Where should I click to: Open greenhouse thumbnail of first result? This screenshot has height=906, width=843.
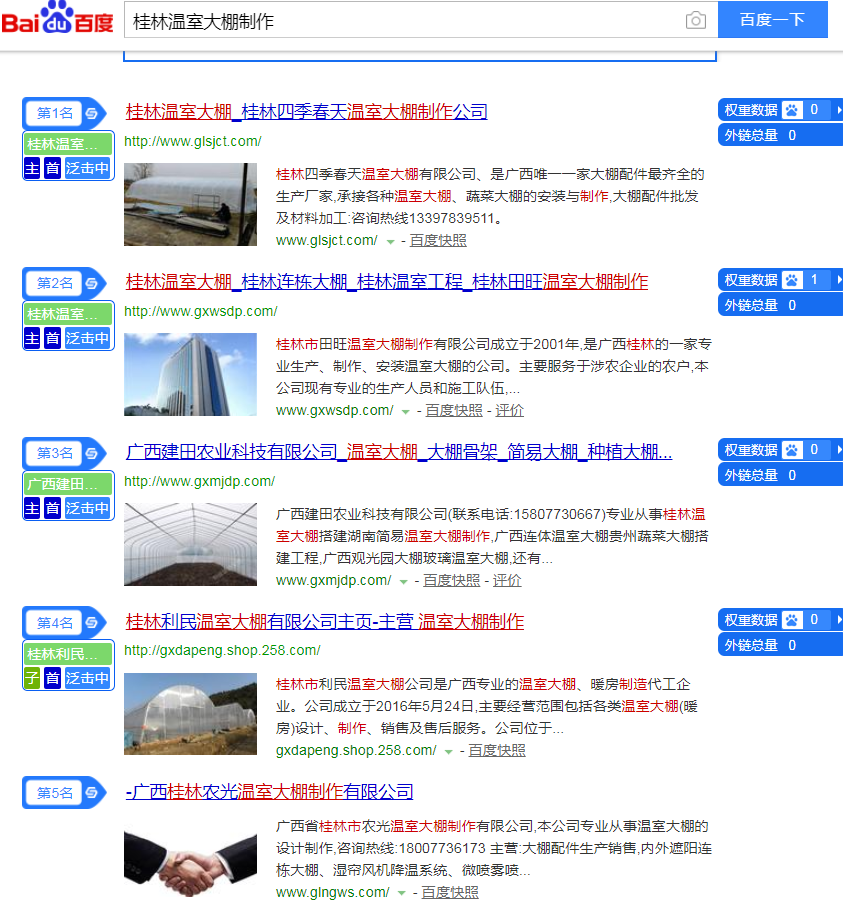click(190, 205)
